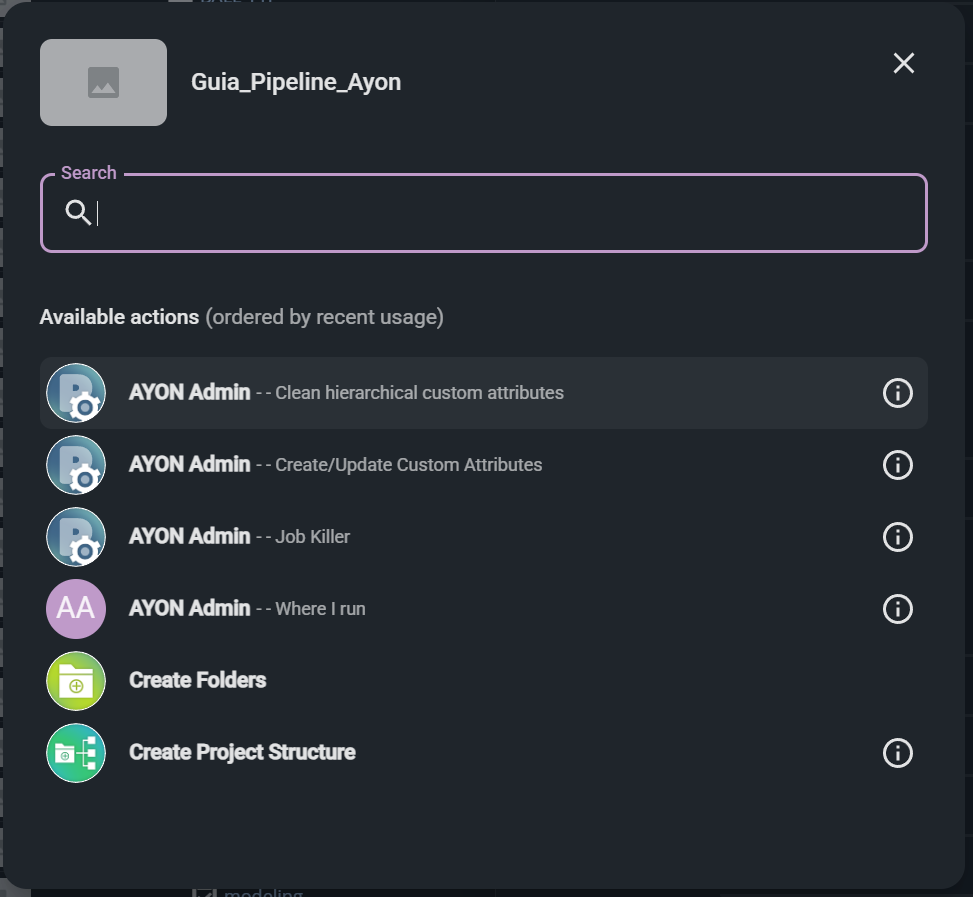Screen dimensions: 973x897
Task: Show info for Clean hierarchical custom attributes
Action: point(897,393)
